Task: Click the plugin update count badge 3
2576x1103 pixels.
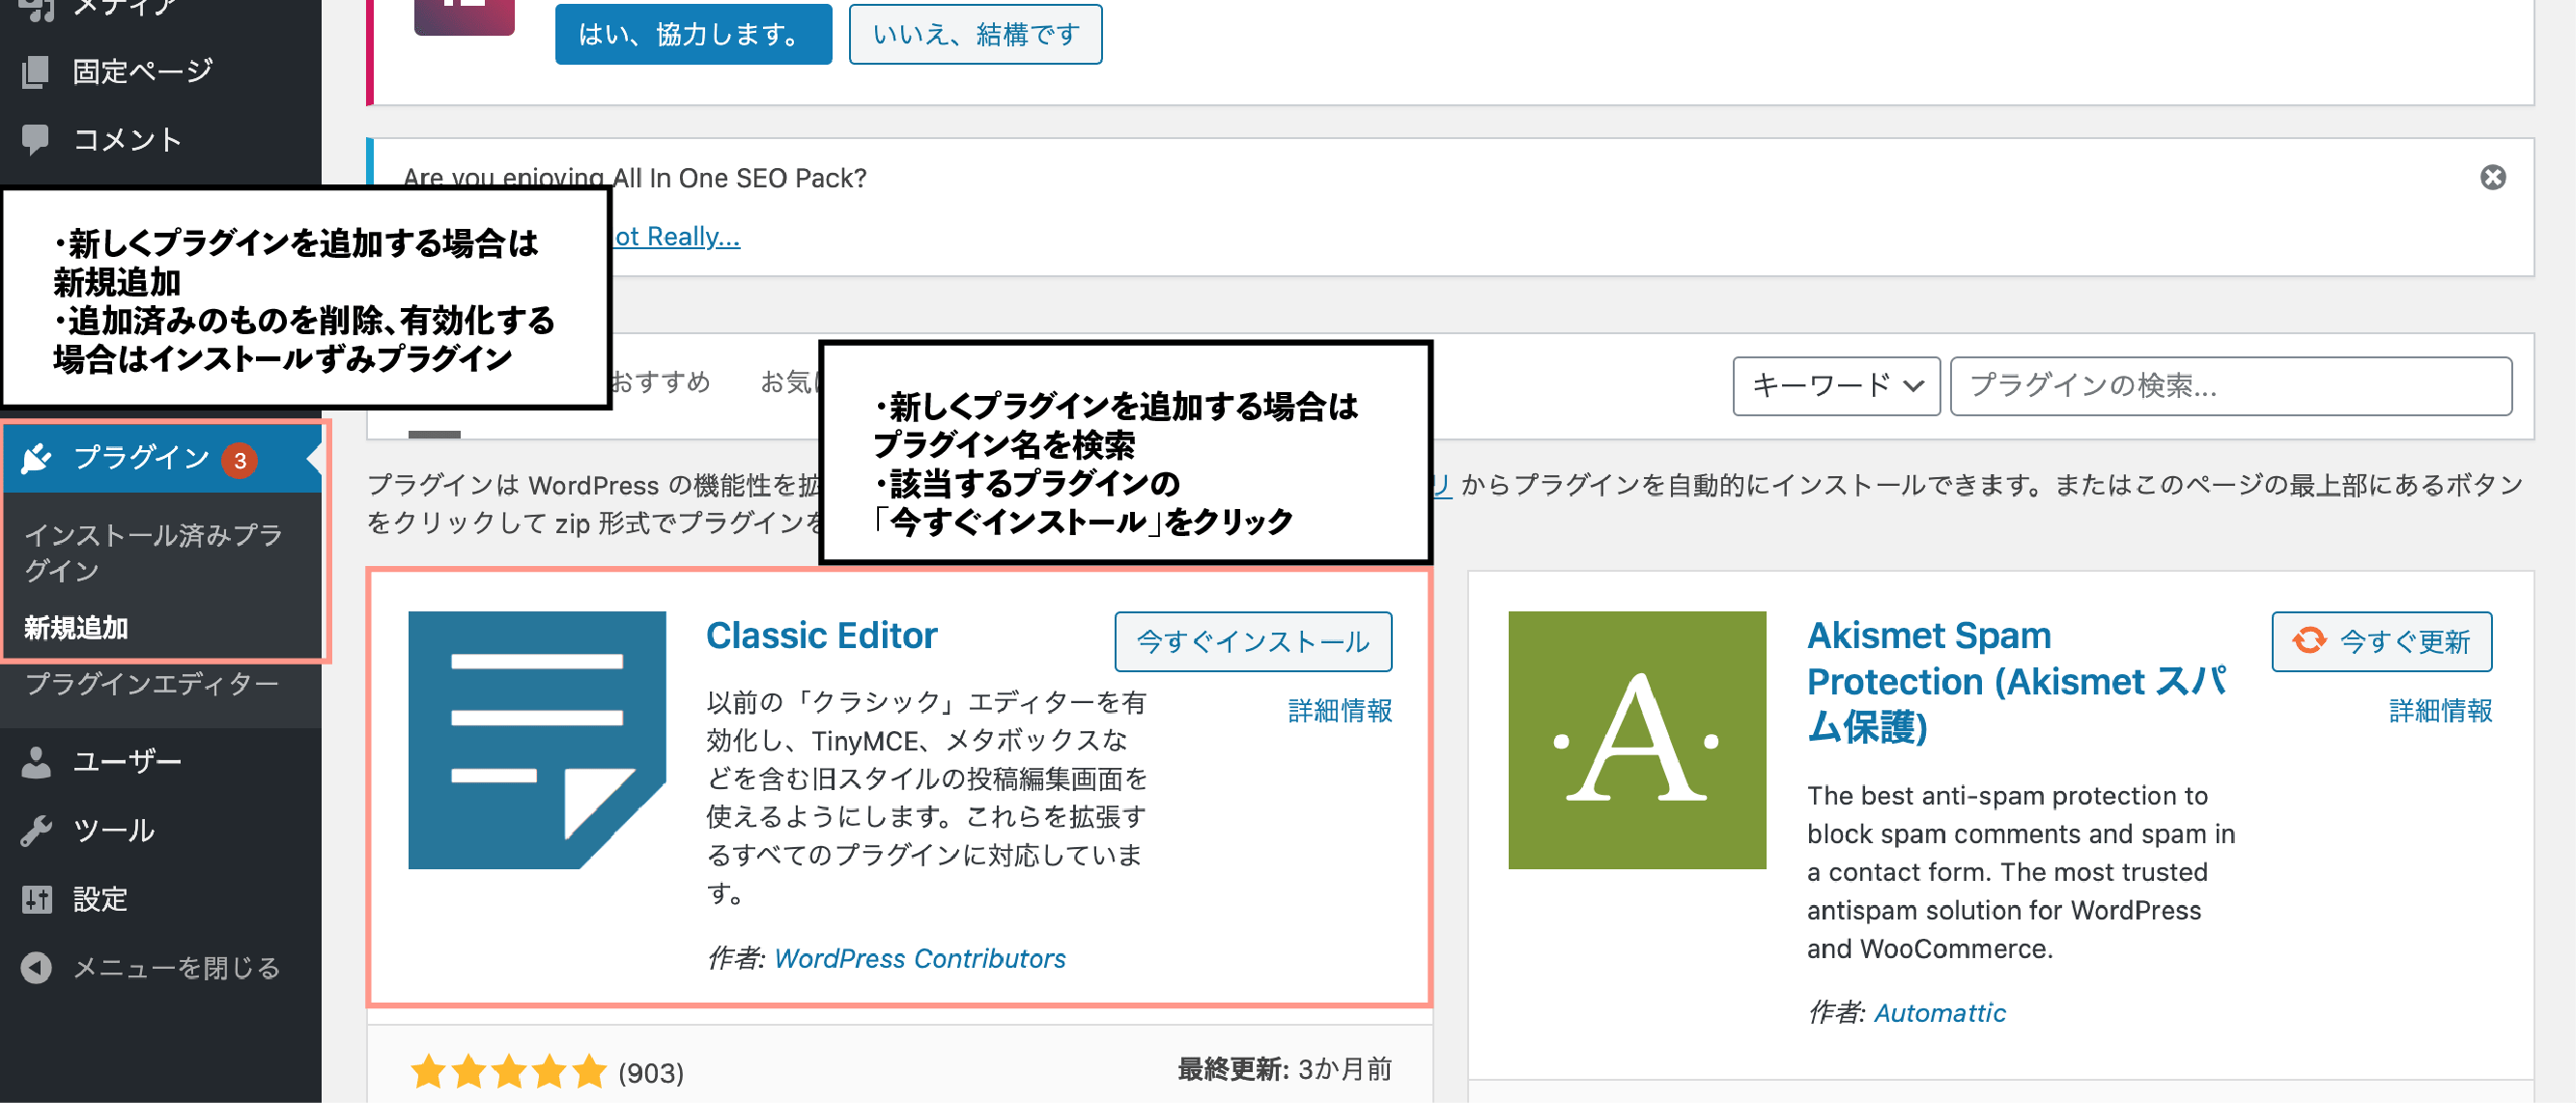Action: tap(240, 460)
